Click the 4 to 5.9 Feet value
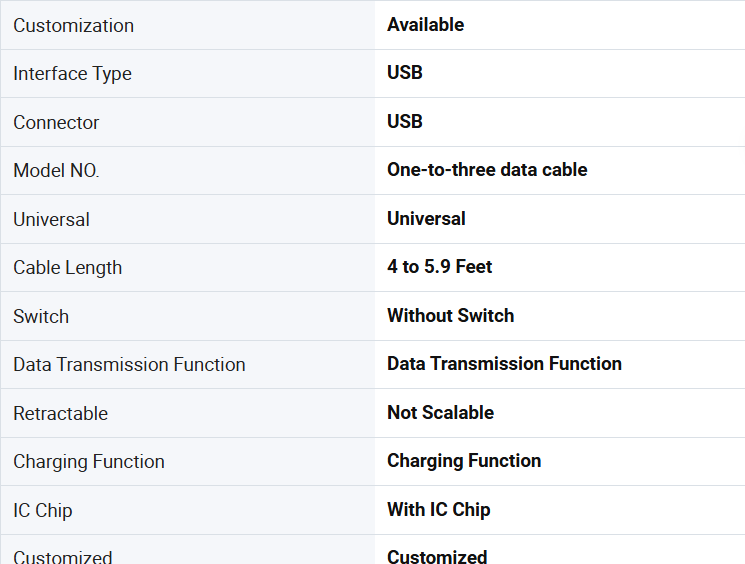745x564 pixels. coord(439,267)
